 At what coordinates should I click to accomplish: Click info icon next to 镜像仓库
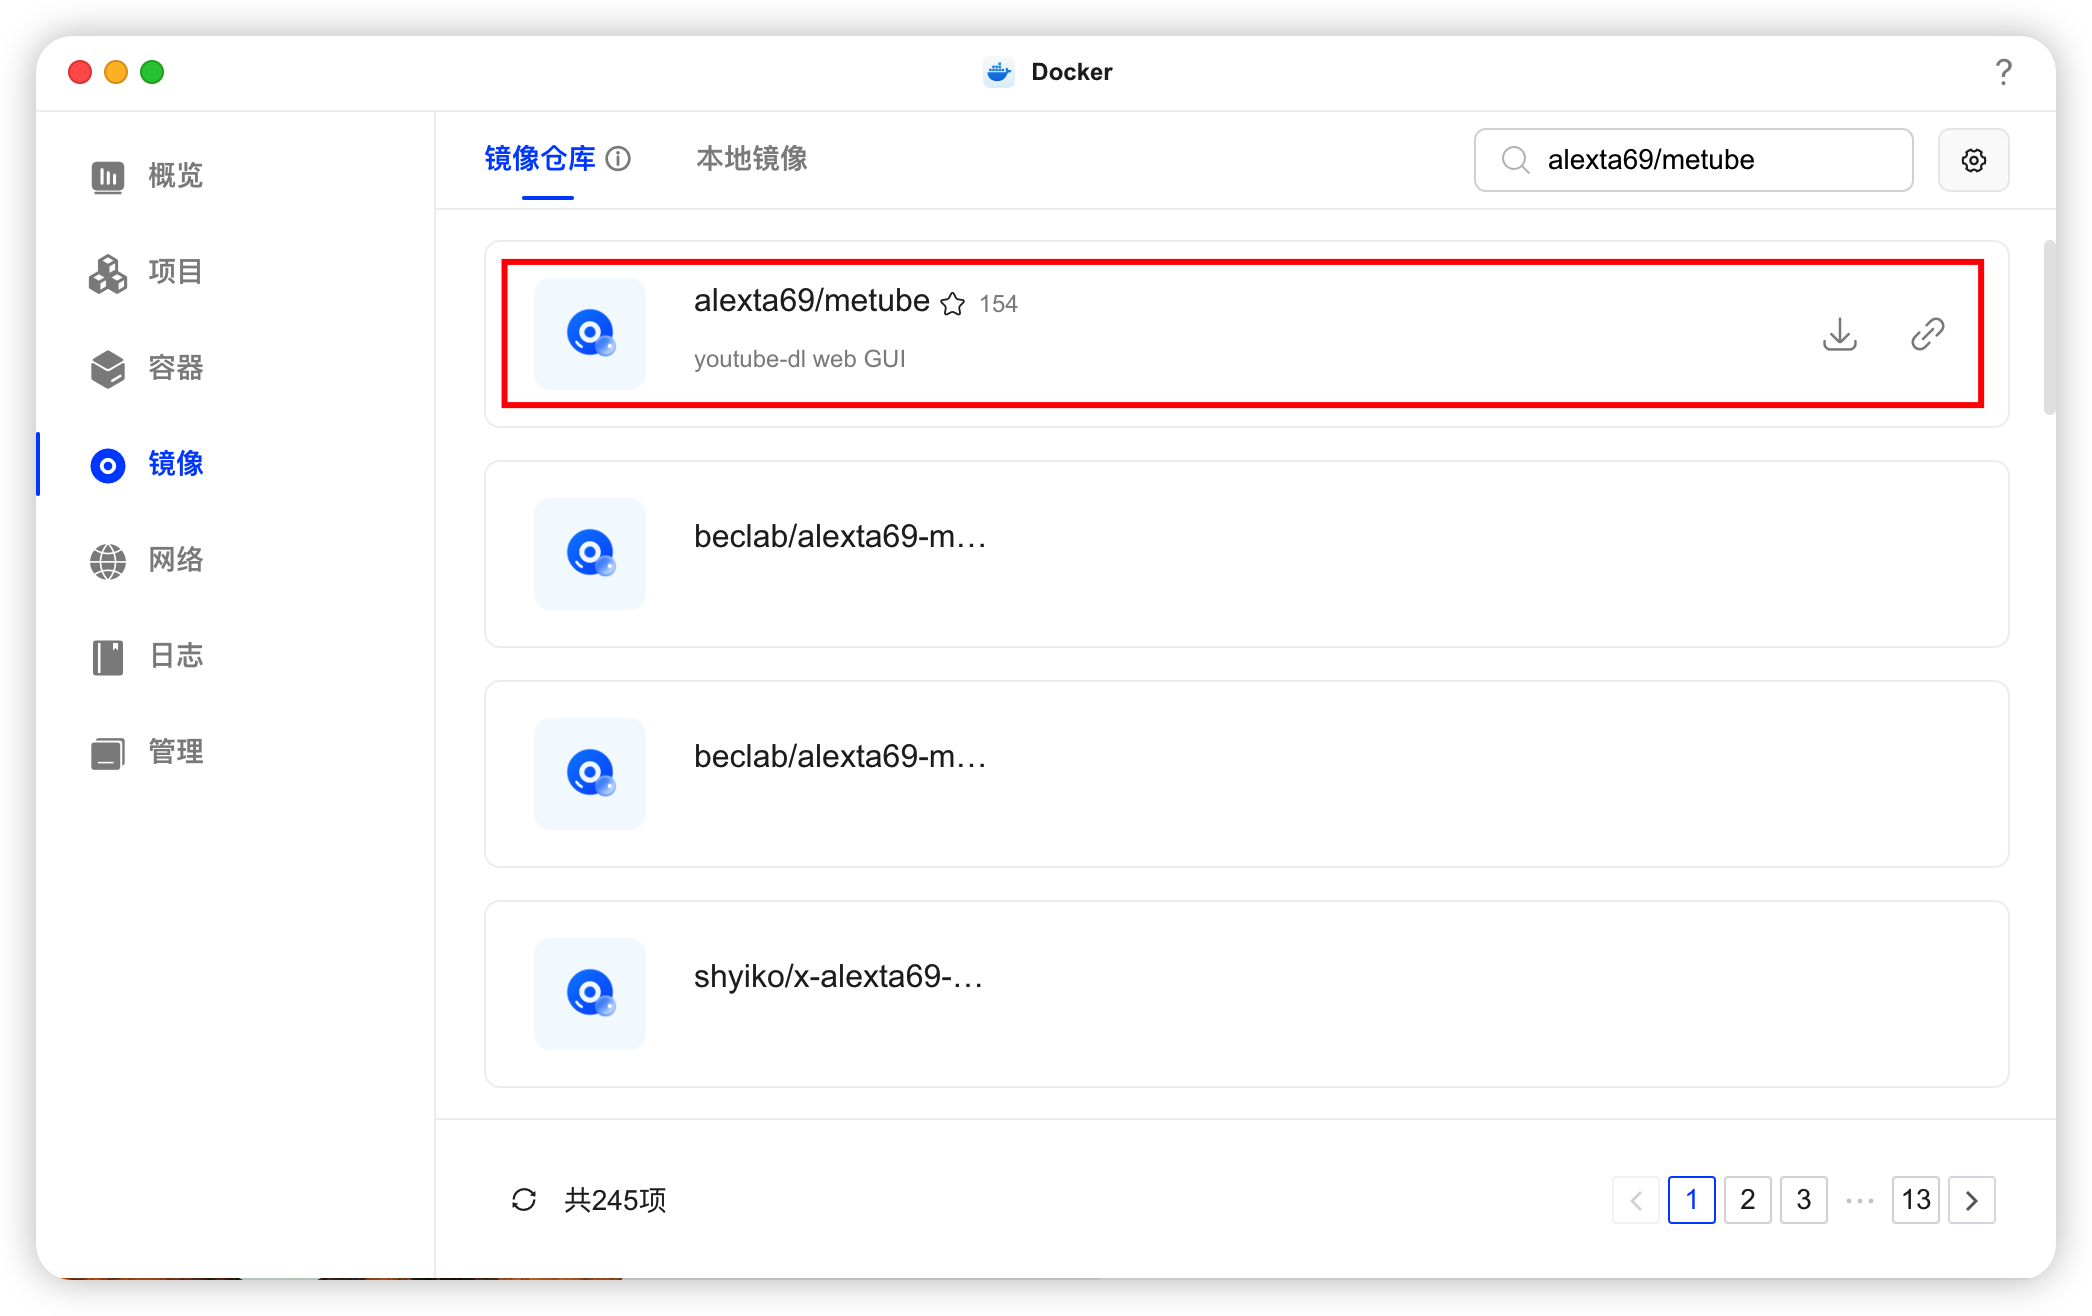coord(618,159)
